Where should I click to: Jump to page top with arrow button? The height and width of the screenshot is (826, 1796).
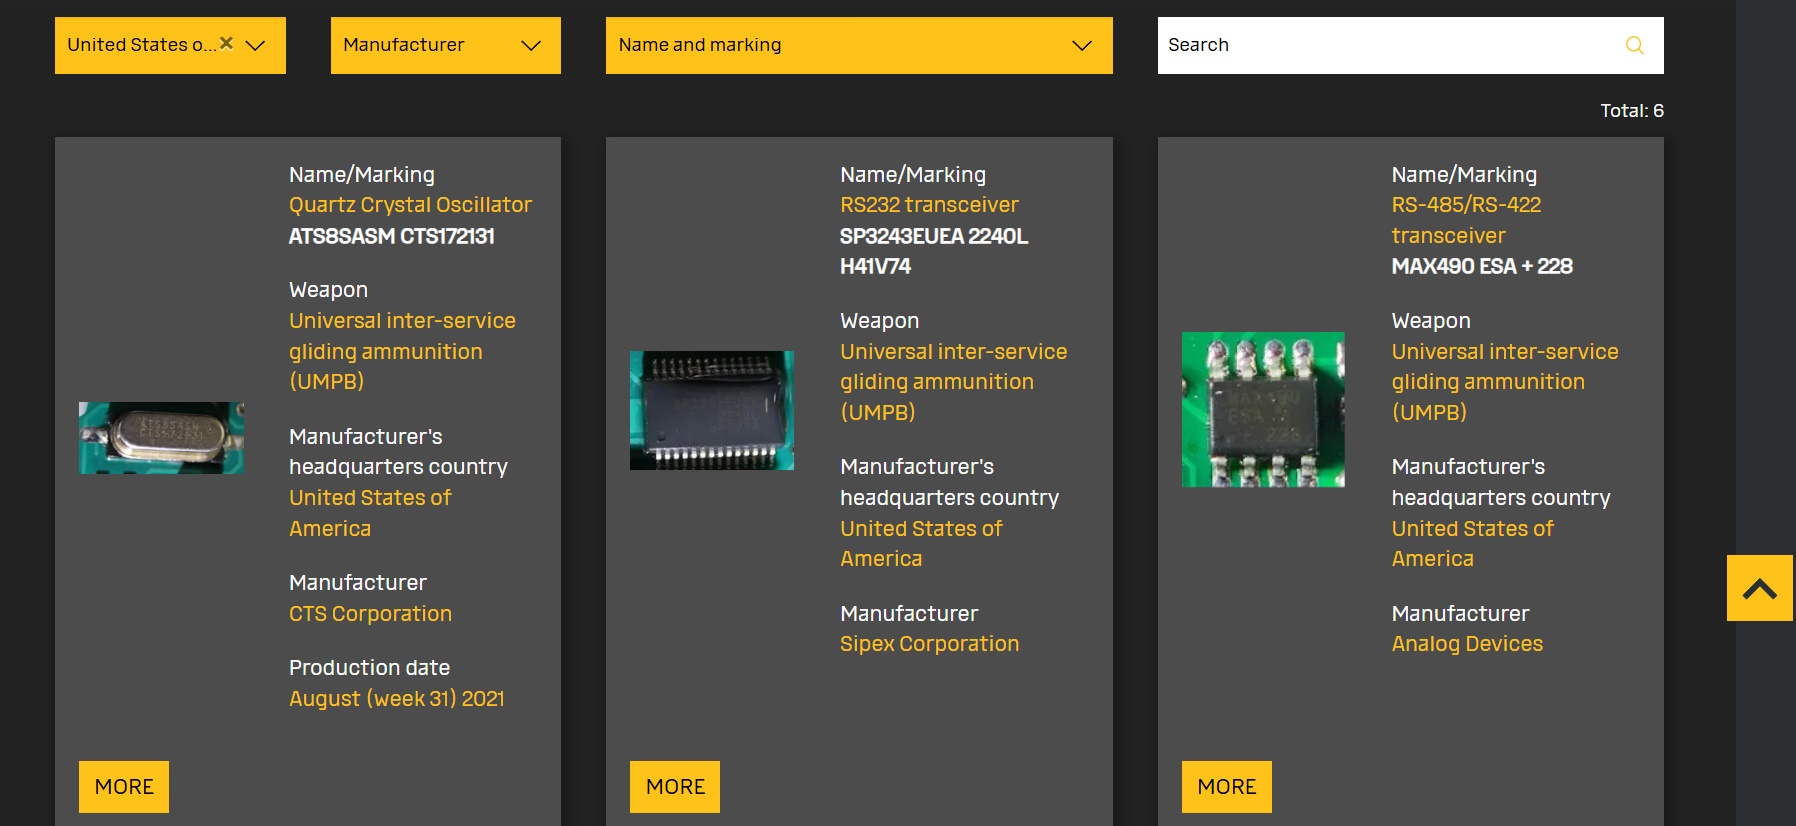pyautogui.click(x=1760, y=588)
